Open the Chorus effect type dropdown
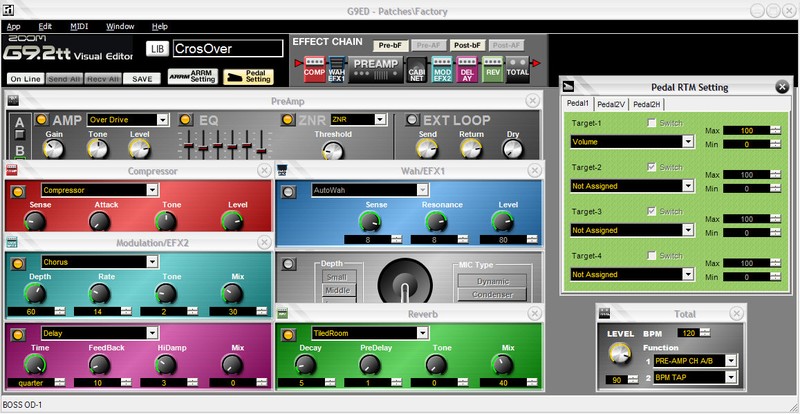The image size is (800, 414). [x=152, y=262]
